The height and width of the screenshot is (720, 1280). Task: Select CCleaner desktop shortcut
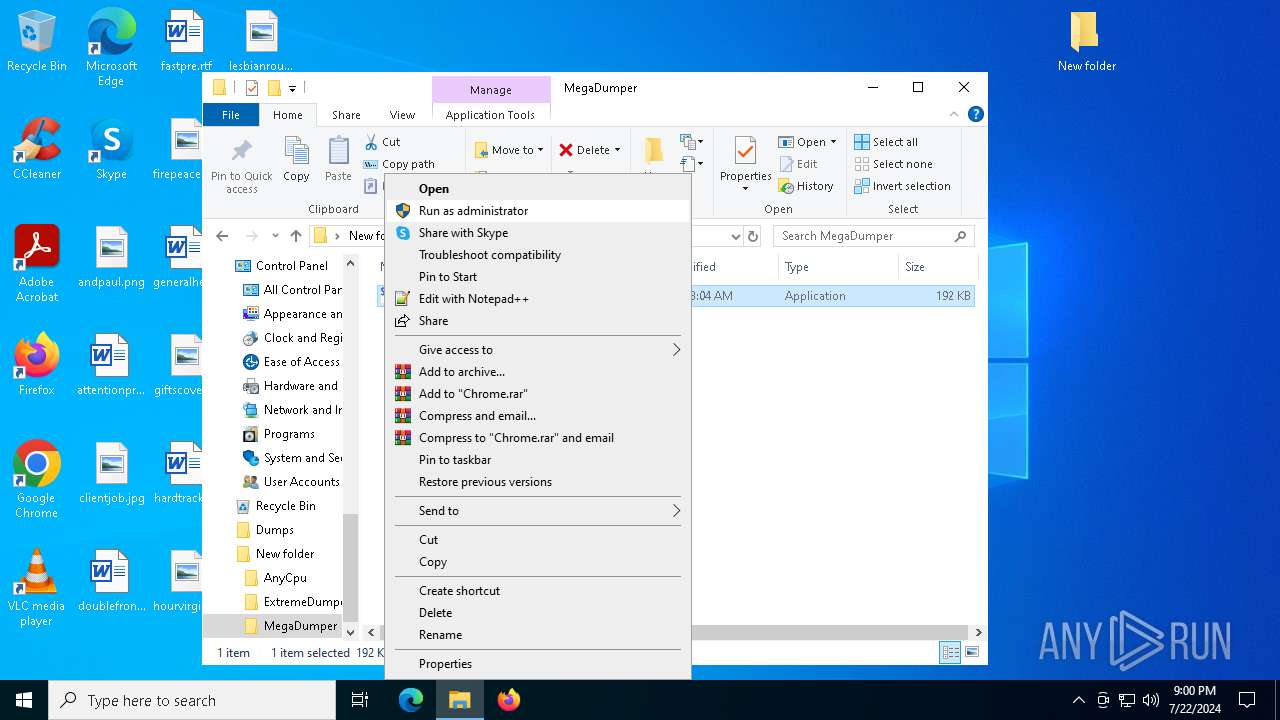tap(37, 149)
